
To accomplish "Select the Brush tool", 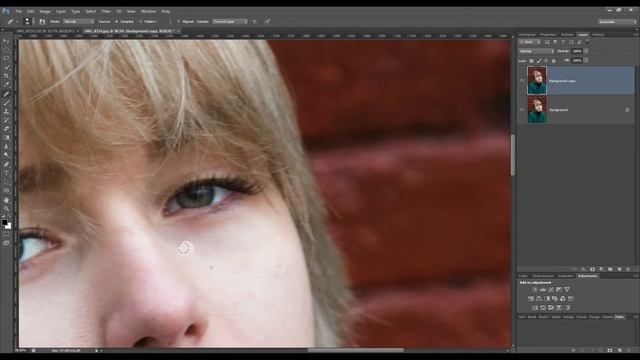I will (6, 102).
